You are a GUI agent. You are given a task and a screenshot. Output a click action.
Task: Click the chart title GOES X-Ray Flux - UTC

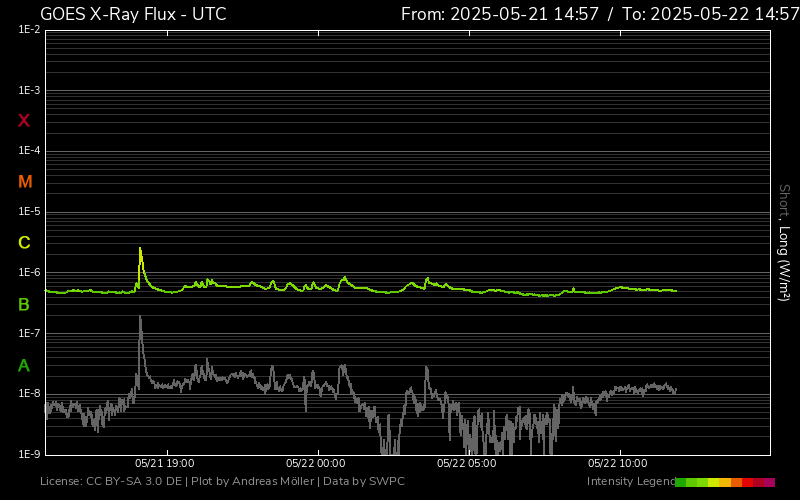coord(133,14)
